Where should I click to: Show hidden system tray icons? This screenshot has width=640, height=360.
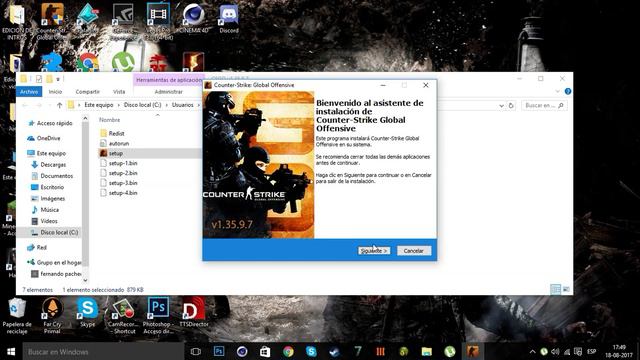coord(532,351)
